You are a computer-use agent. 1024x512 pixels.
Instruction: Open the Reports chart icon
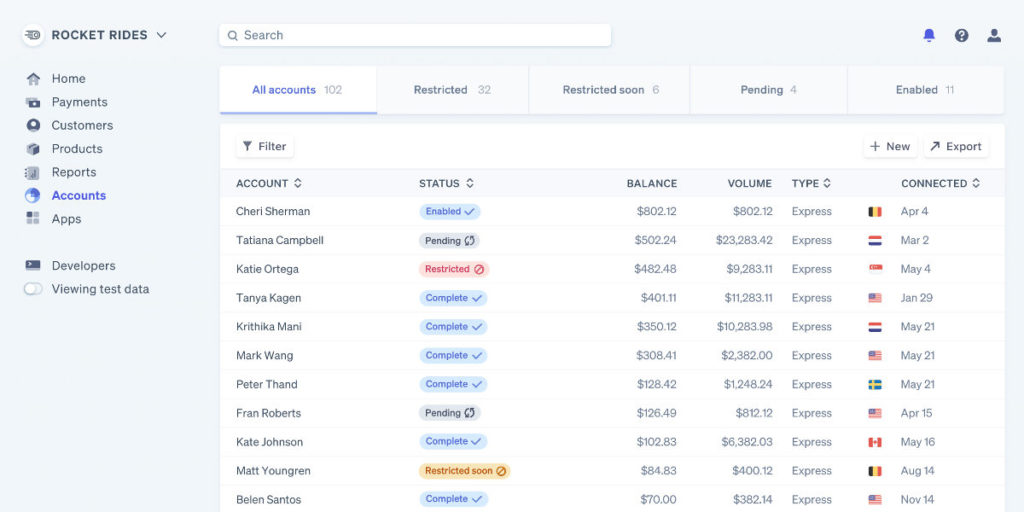[34, 172]
